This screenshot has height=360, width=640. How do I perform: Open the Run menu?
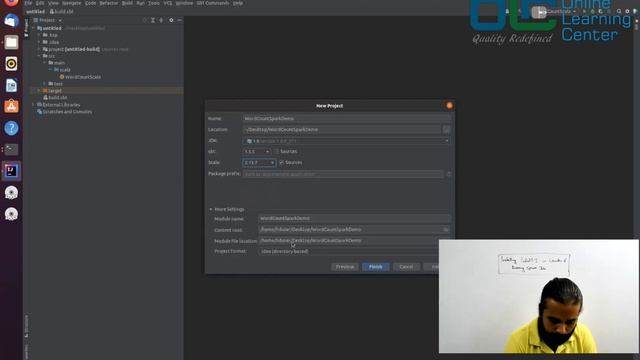coord(141,3)
